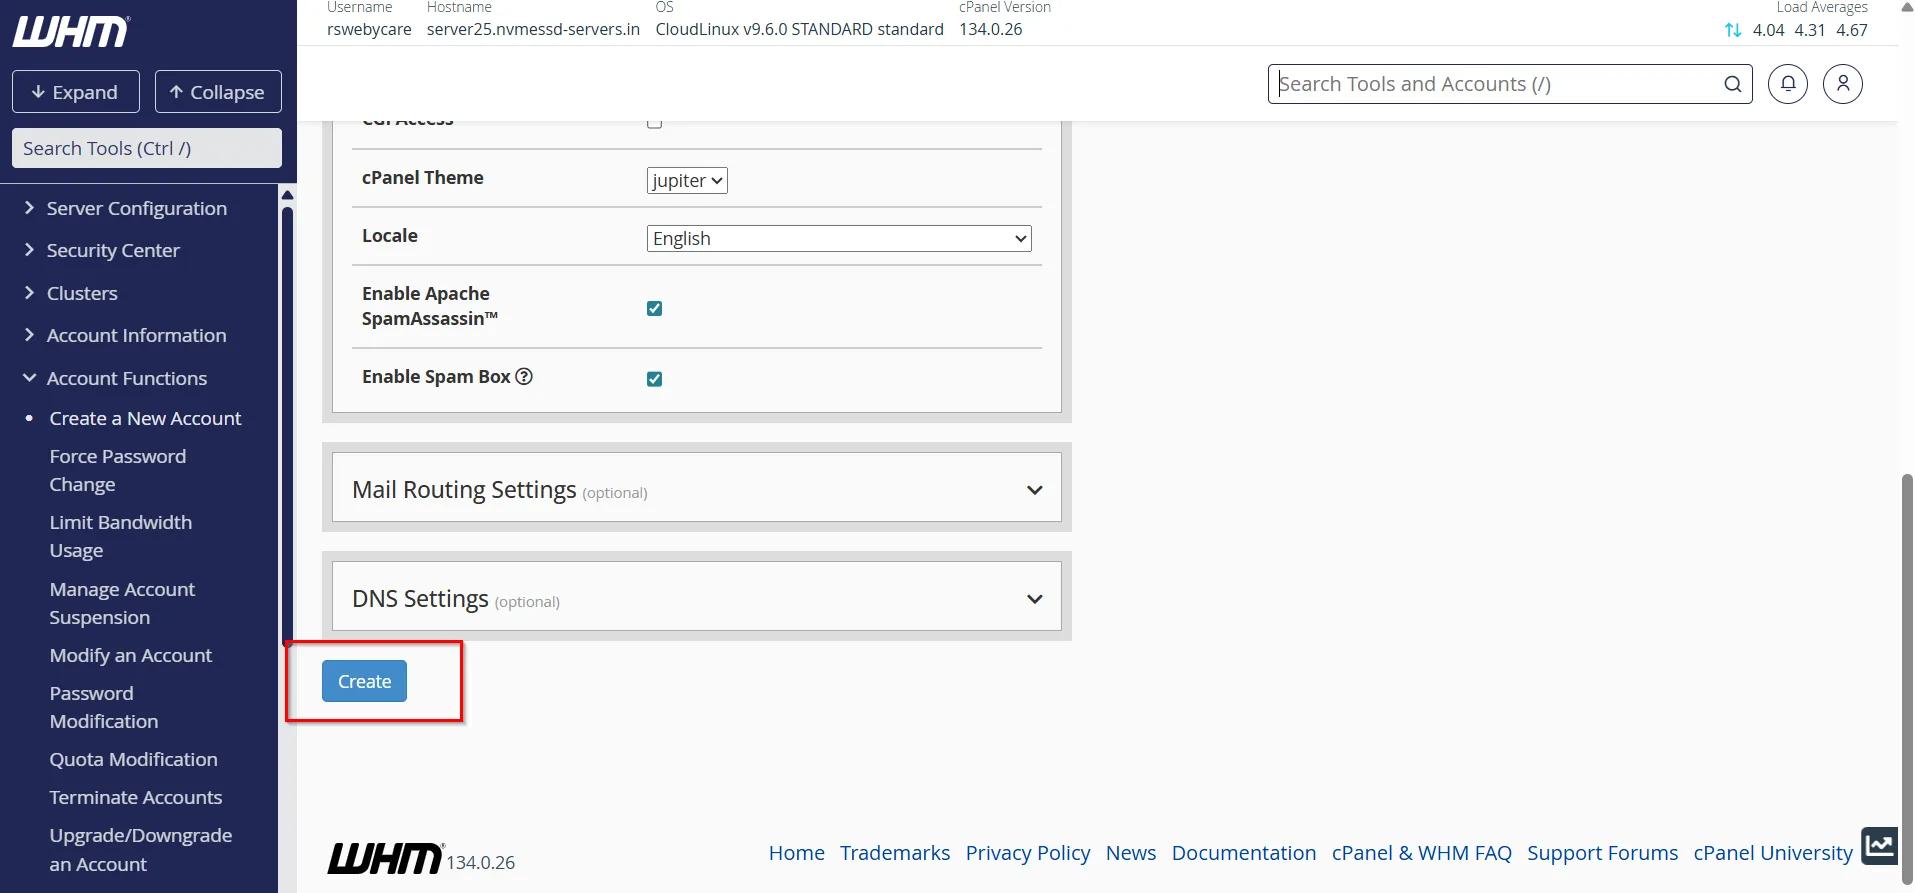The image size is (1915, 893).
Task: Expand Clusters menu
Action: pos(82,293)
